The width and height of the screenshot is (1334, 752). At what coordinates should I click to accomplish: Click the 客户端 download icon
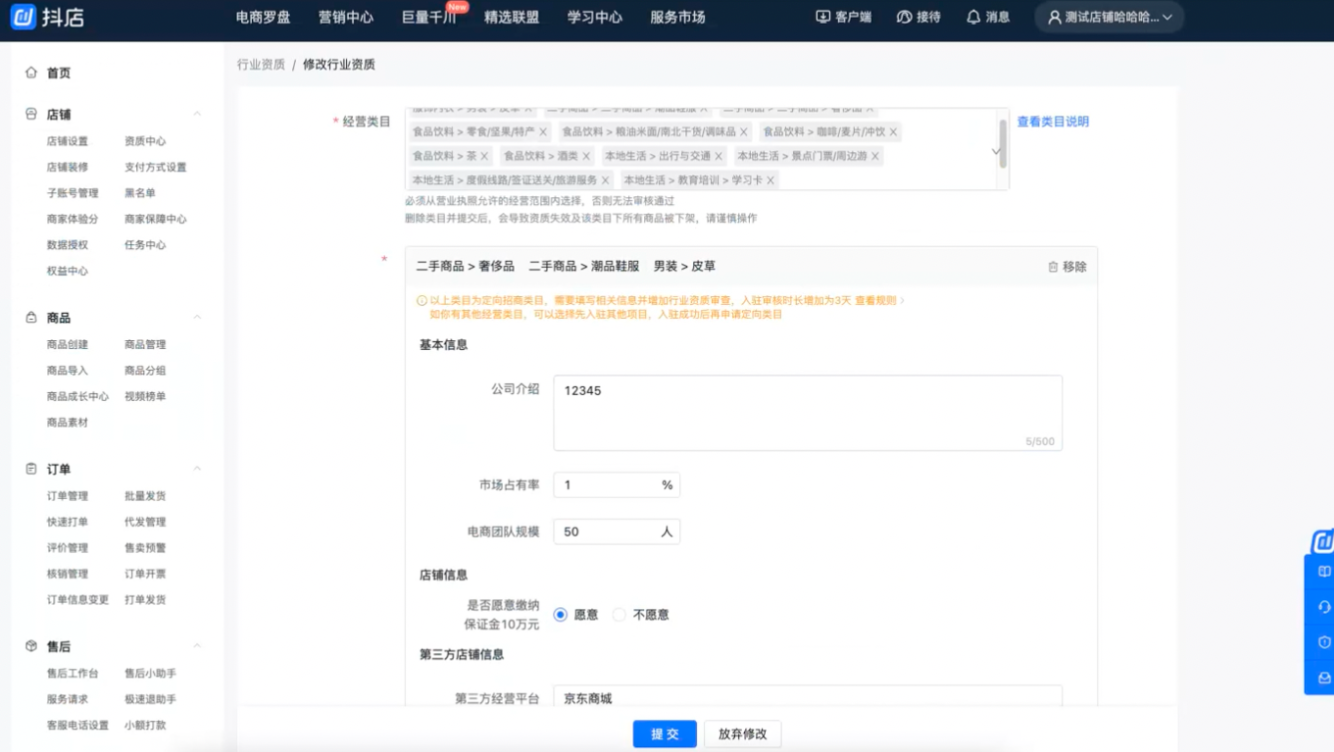[823, 17]
